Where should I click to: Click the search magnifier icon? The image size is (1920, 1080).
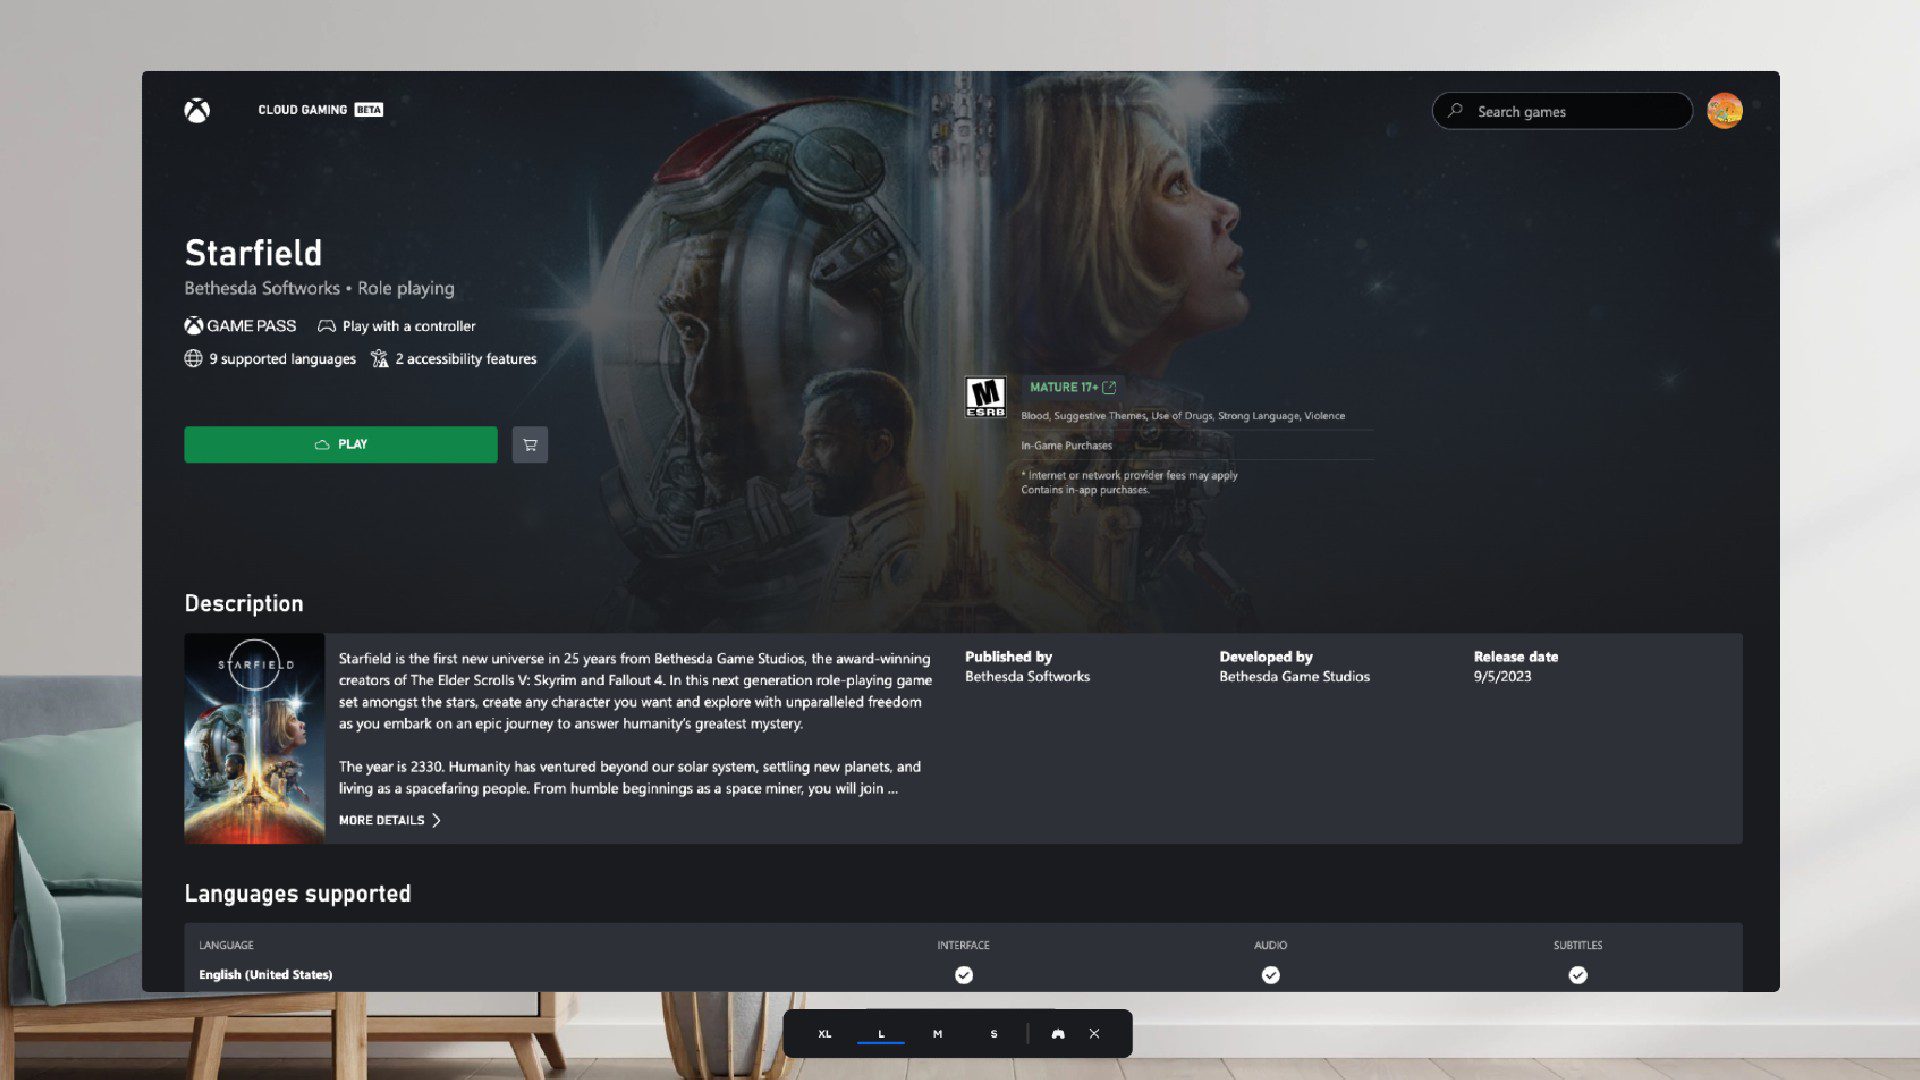(x=1455, y=111)
